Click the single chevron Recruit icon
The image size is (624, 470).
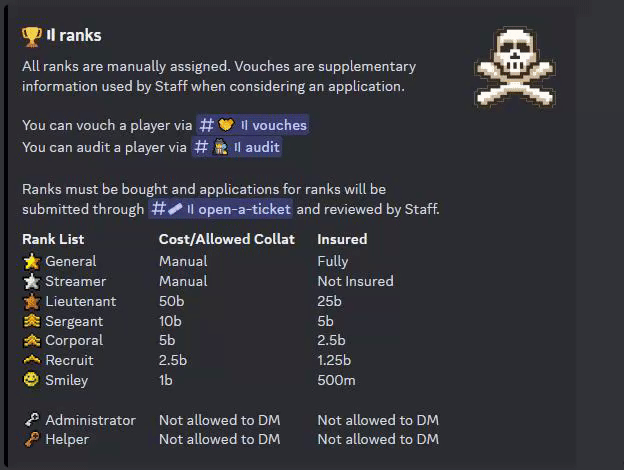[32, 360]
